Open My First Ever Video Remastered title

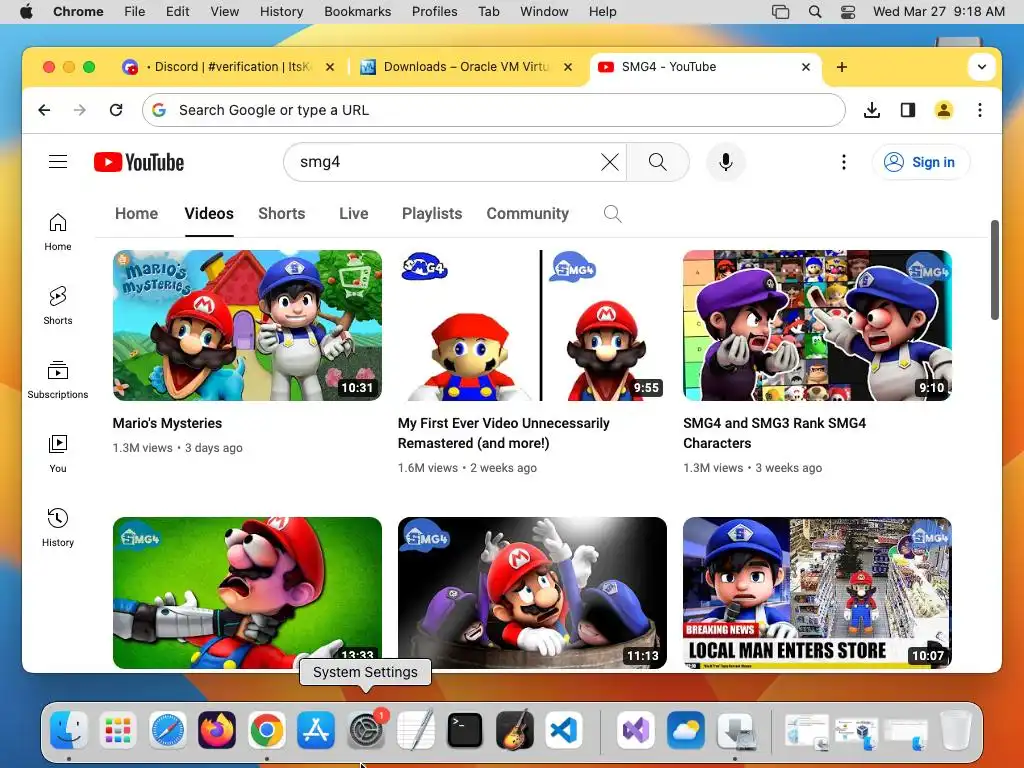click(504, 433)
